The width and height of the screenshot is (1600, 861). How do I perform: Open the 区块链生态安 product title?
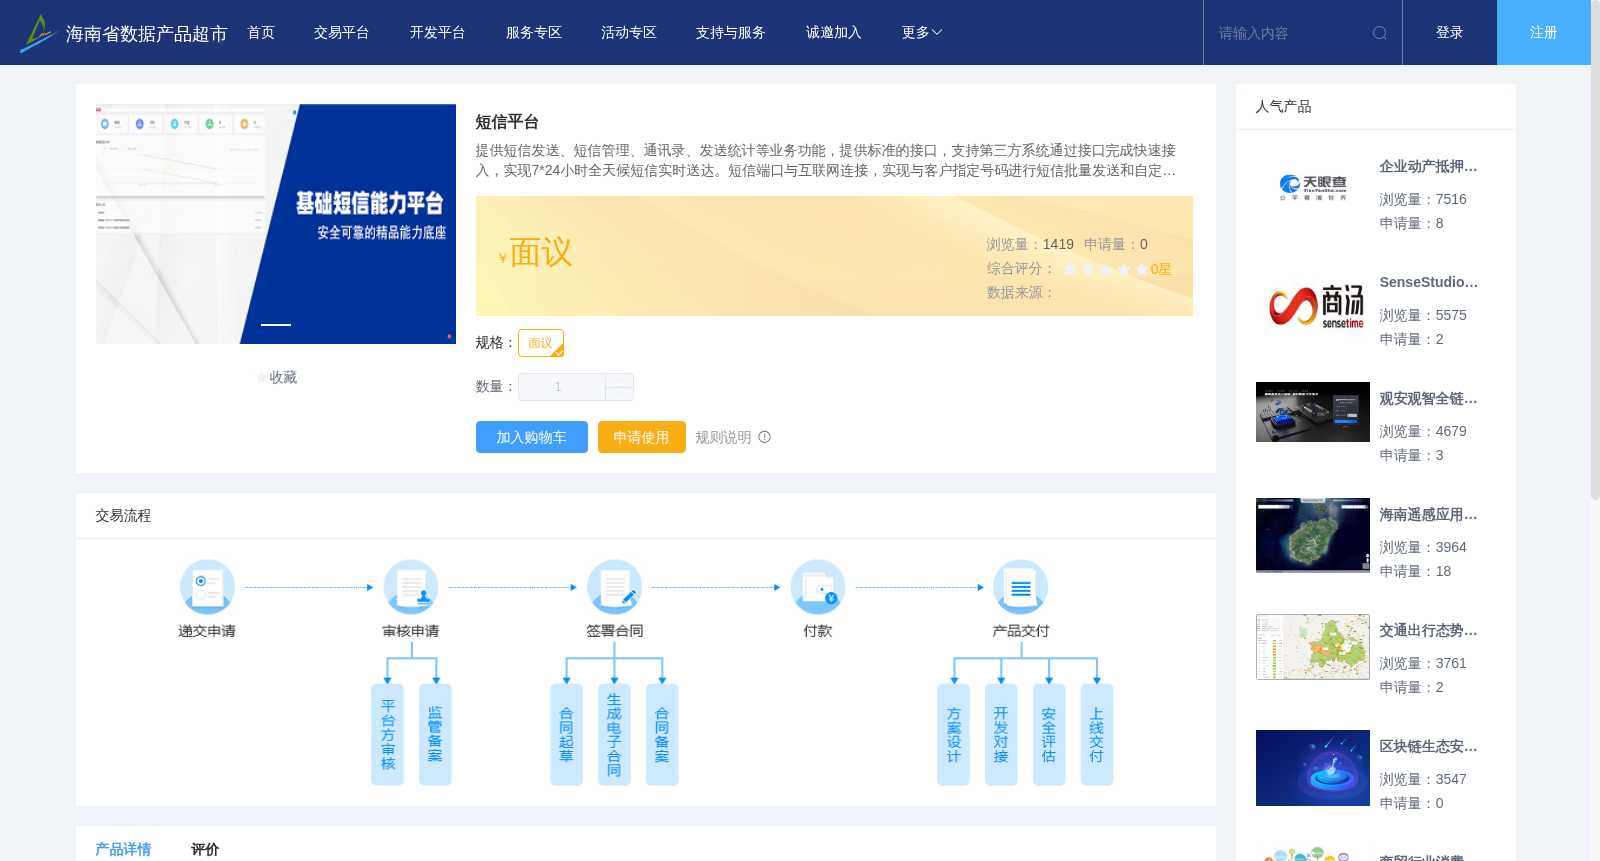click(1428, 747)
